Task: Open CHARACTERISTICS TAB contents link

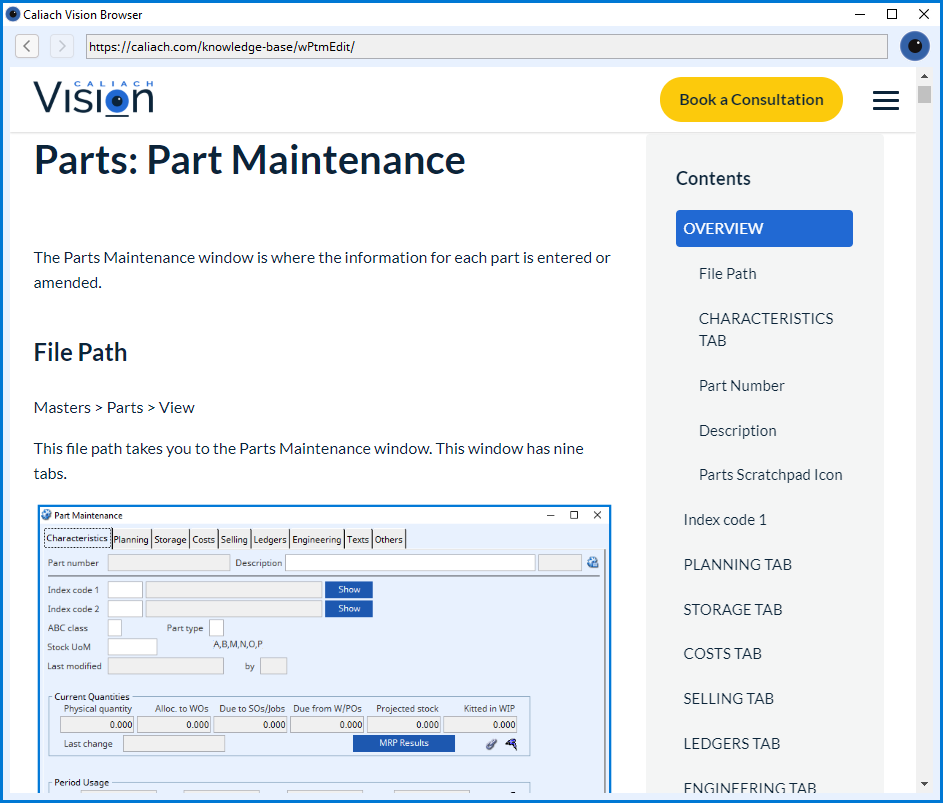Action: pyautogui.click(x=766, y=330)
